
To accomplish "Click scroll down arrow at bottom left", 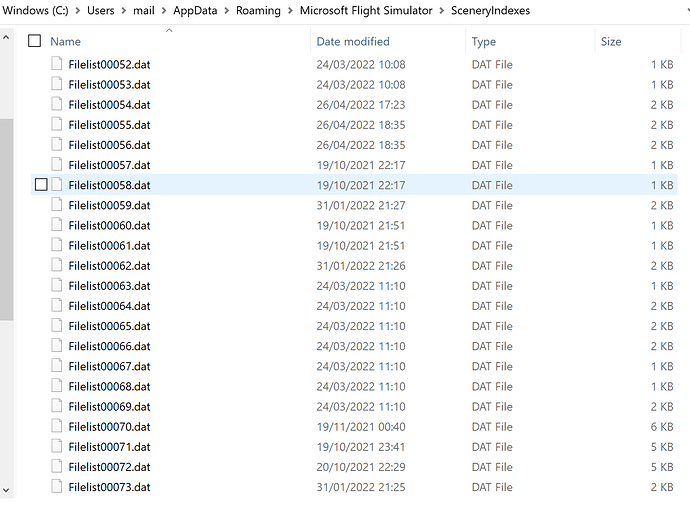I will [x=6, y=490].
